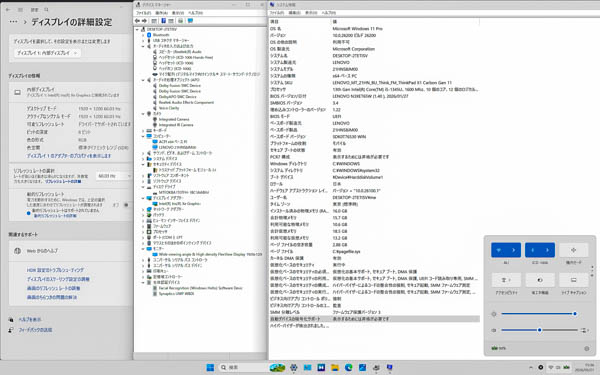The image size is (600, 375).
Task: Open the Windows Start button on taskbar
Action: [210, 367]
